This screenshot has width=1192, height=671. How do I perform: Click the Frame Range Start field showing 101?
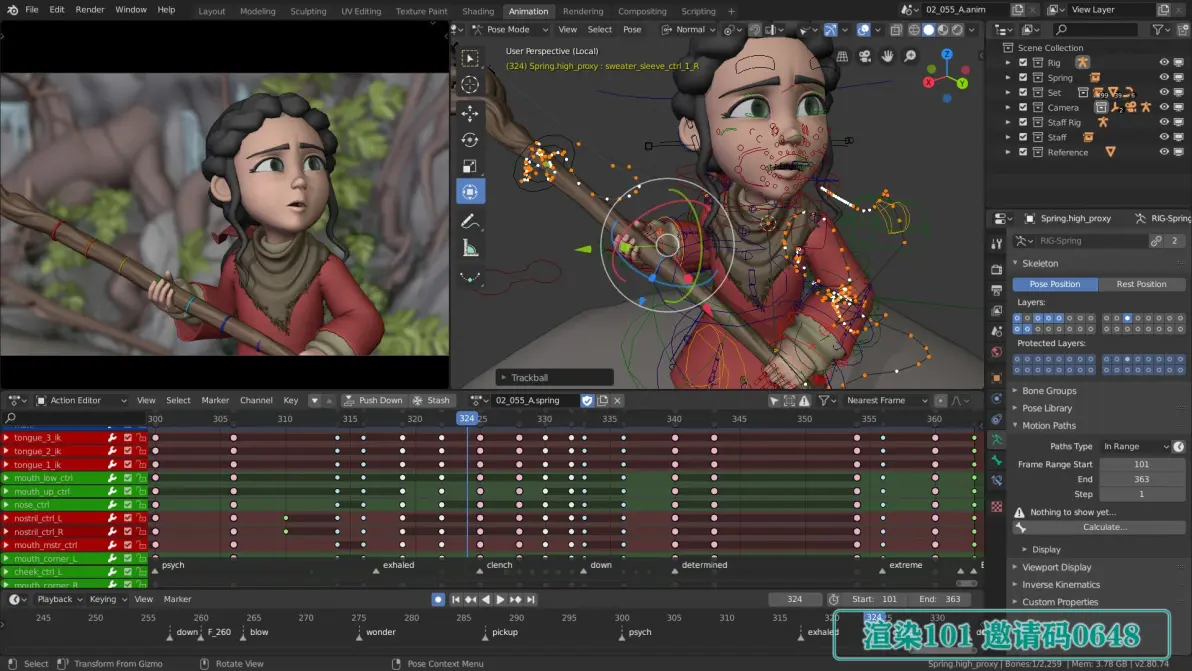coord(1141,464)
